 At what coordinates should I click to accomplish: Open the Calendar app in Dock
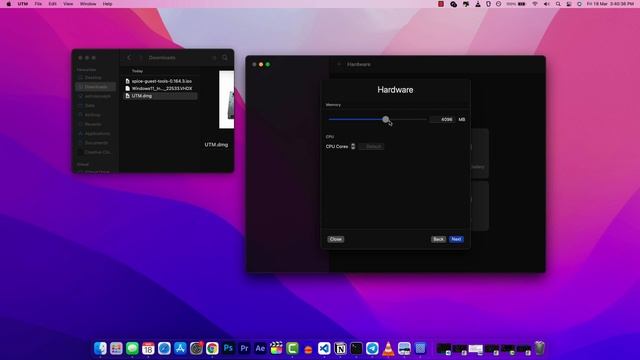click(148, 348)
